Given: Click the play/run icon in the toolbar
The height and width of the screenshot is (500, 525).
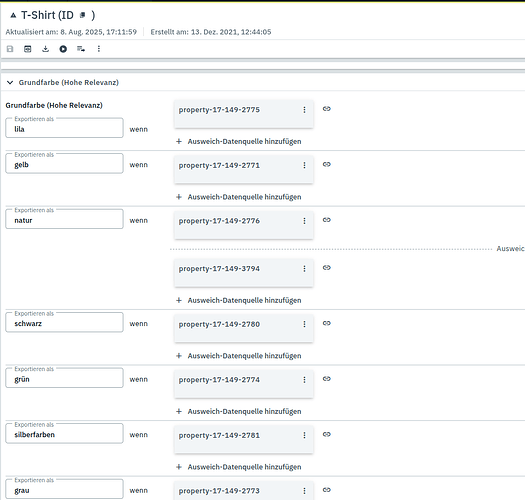Looking at the screenshot, I should tap(63, 49).
